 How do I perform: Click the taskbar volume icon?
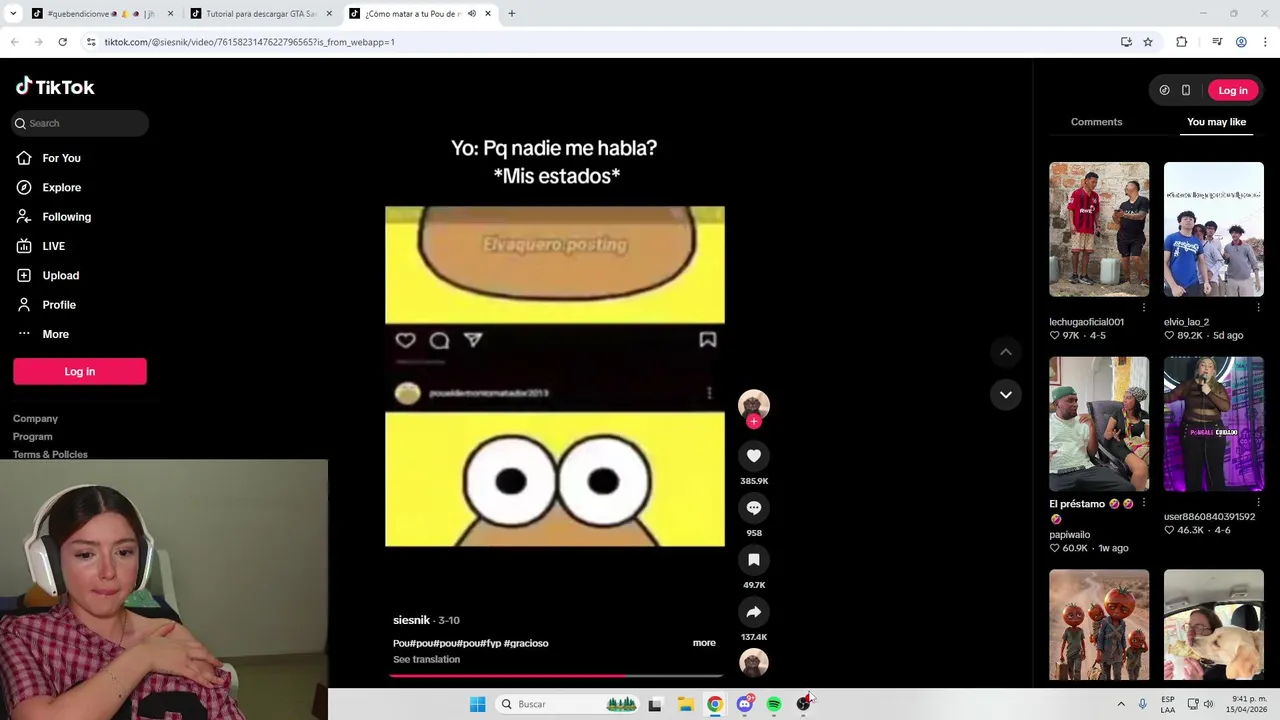pyautogui.click(x=1208, y=704)
